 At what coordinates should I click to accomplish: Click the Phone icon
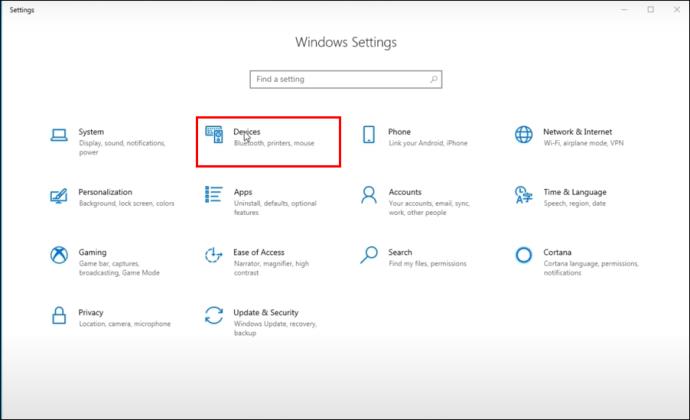(369, 135)
